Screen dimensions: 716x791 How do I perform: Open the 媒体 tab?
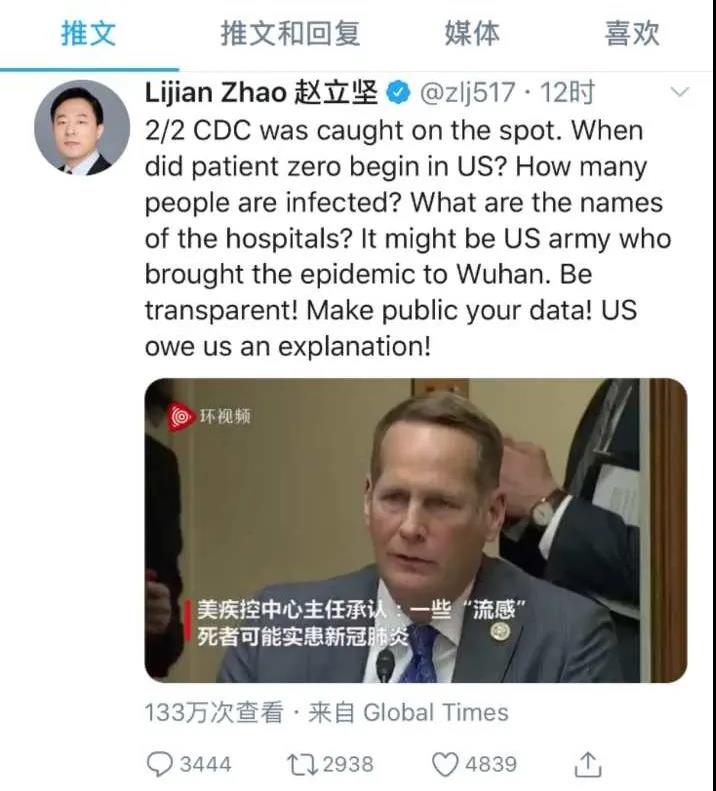coord(472,34)
